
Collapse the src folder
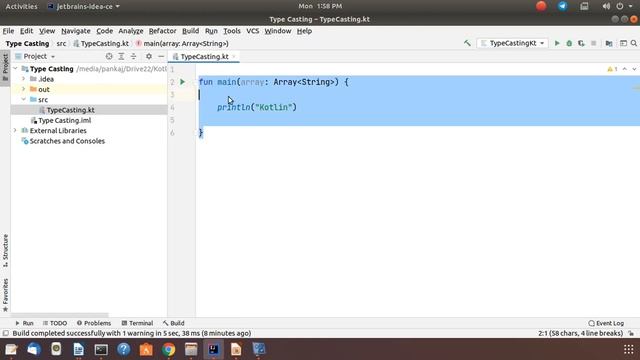click(24, 100)
